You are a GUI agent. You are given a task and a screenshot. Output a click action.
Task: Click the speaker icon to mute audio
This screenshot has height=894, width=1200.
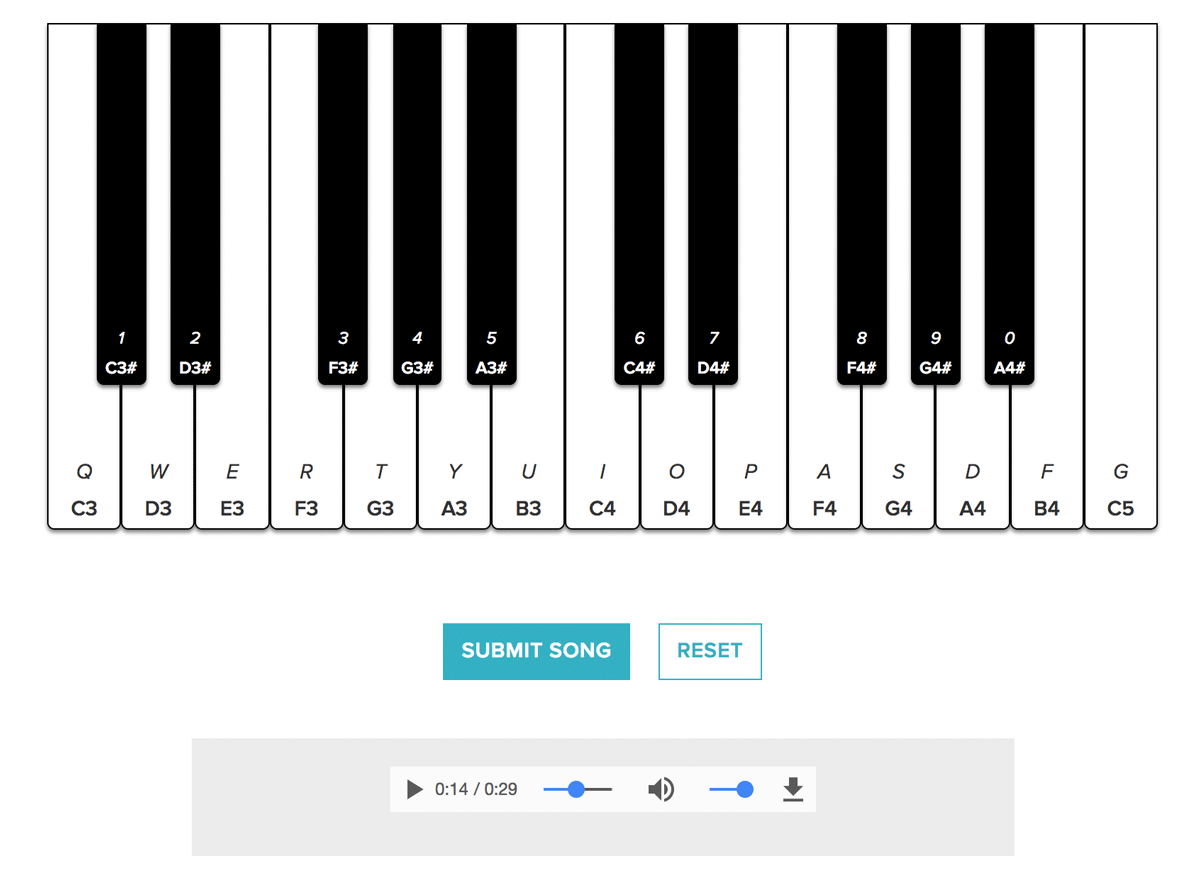(x=661, y=789)
